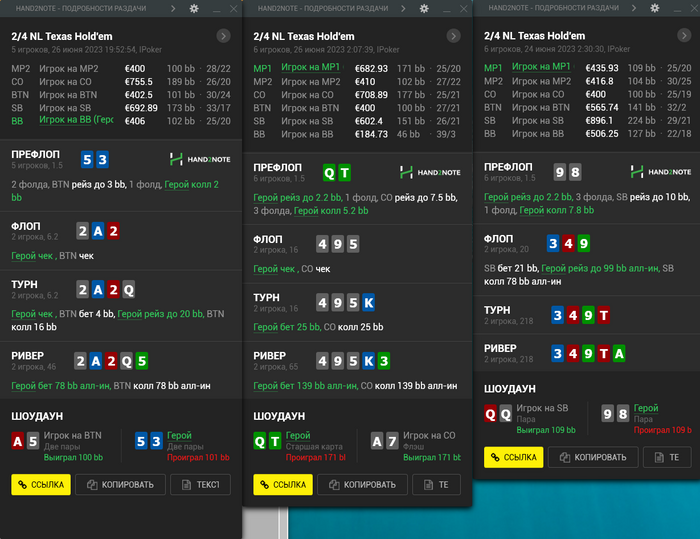
Task: Select 'Игрок на BTN' row with €565.74 stack
Action: pyautogui.click(x=588, y=107)
